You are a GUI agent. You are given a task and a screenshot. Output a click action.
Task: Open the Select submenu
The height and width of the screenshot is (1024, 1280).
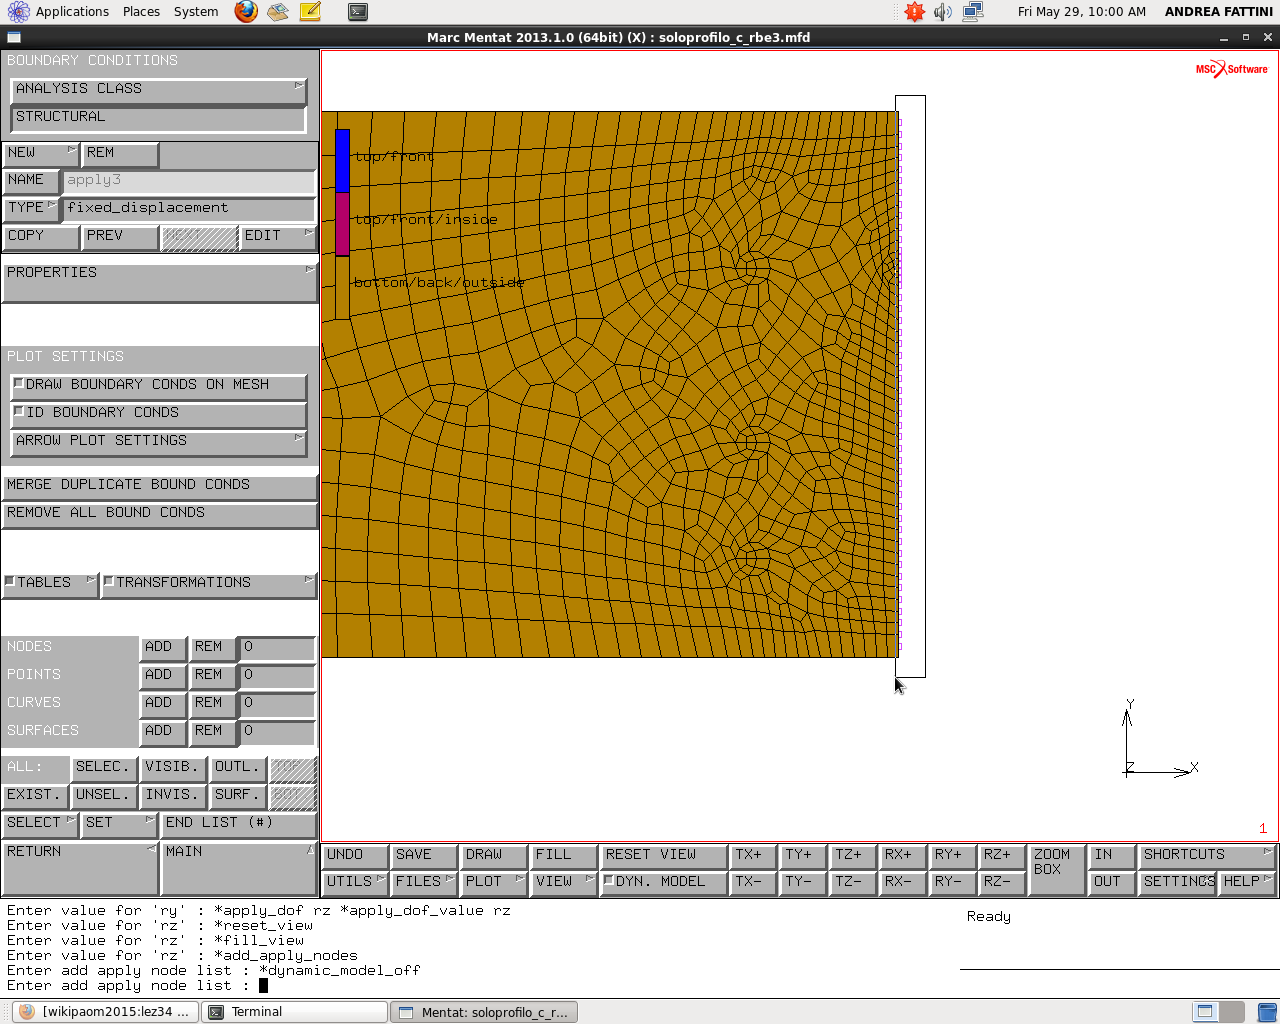tap(40, 823)
